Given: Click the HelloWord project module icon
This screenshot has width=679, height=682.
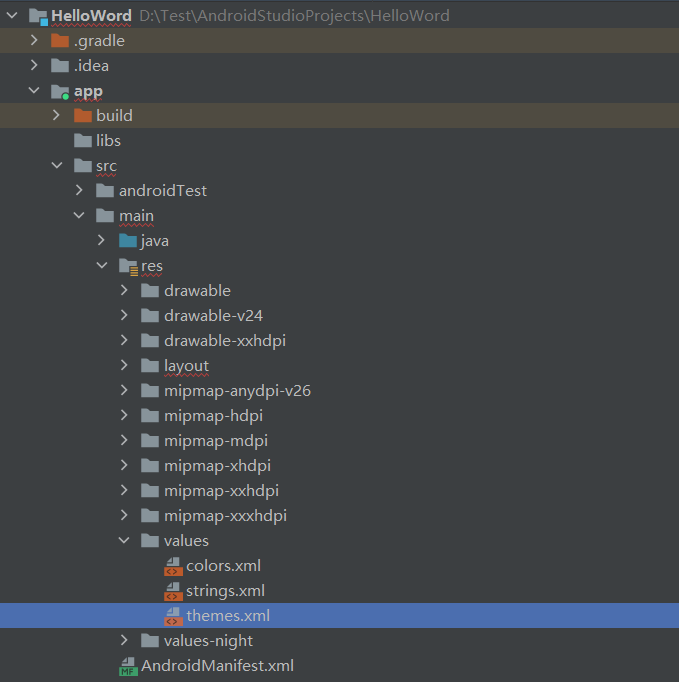Looking at the screenshot, I should pos(38,17).
